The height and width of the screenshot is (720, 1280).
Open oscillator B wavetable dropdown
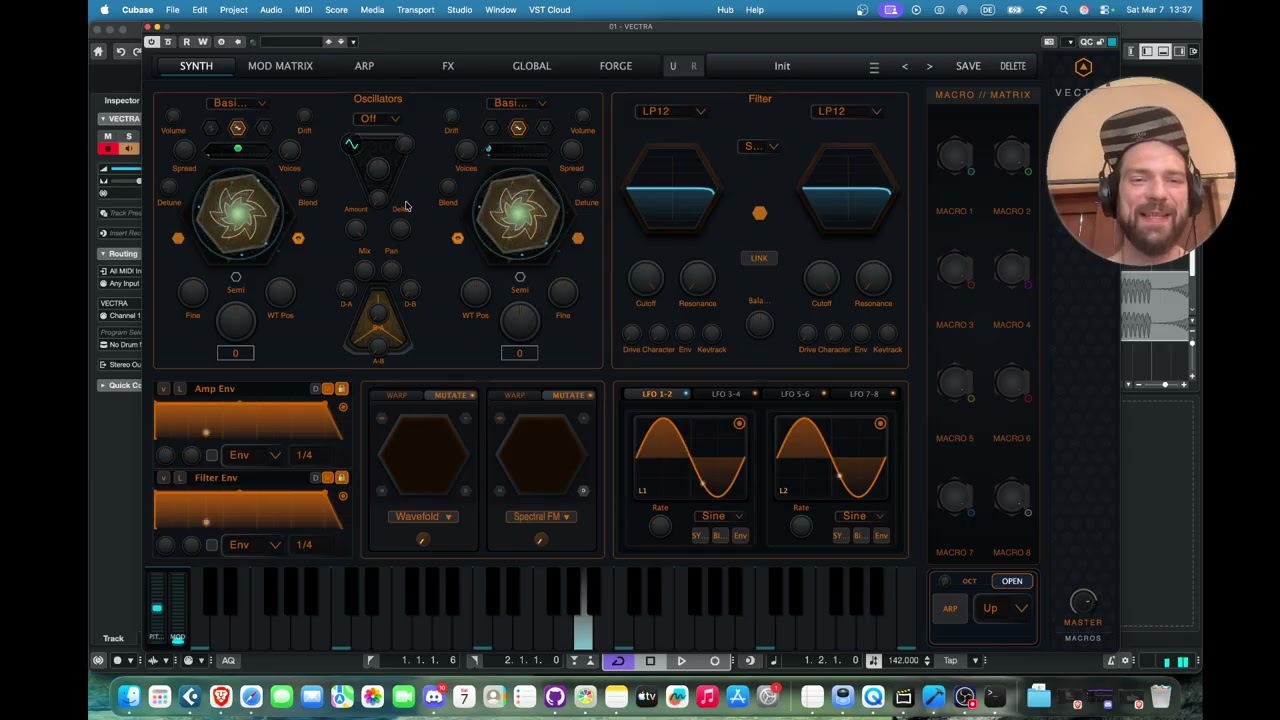tap(519, 103)
